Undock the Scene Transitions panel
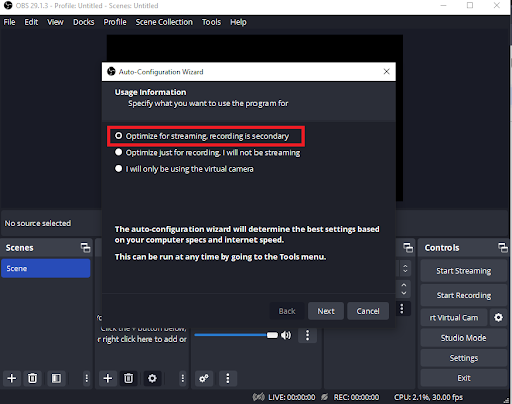 408,248
